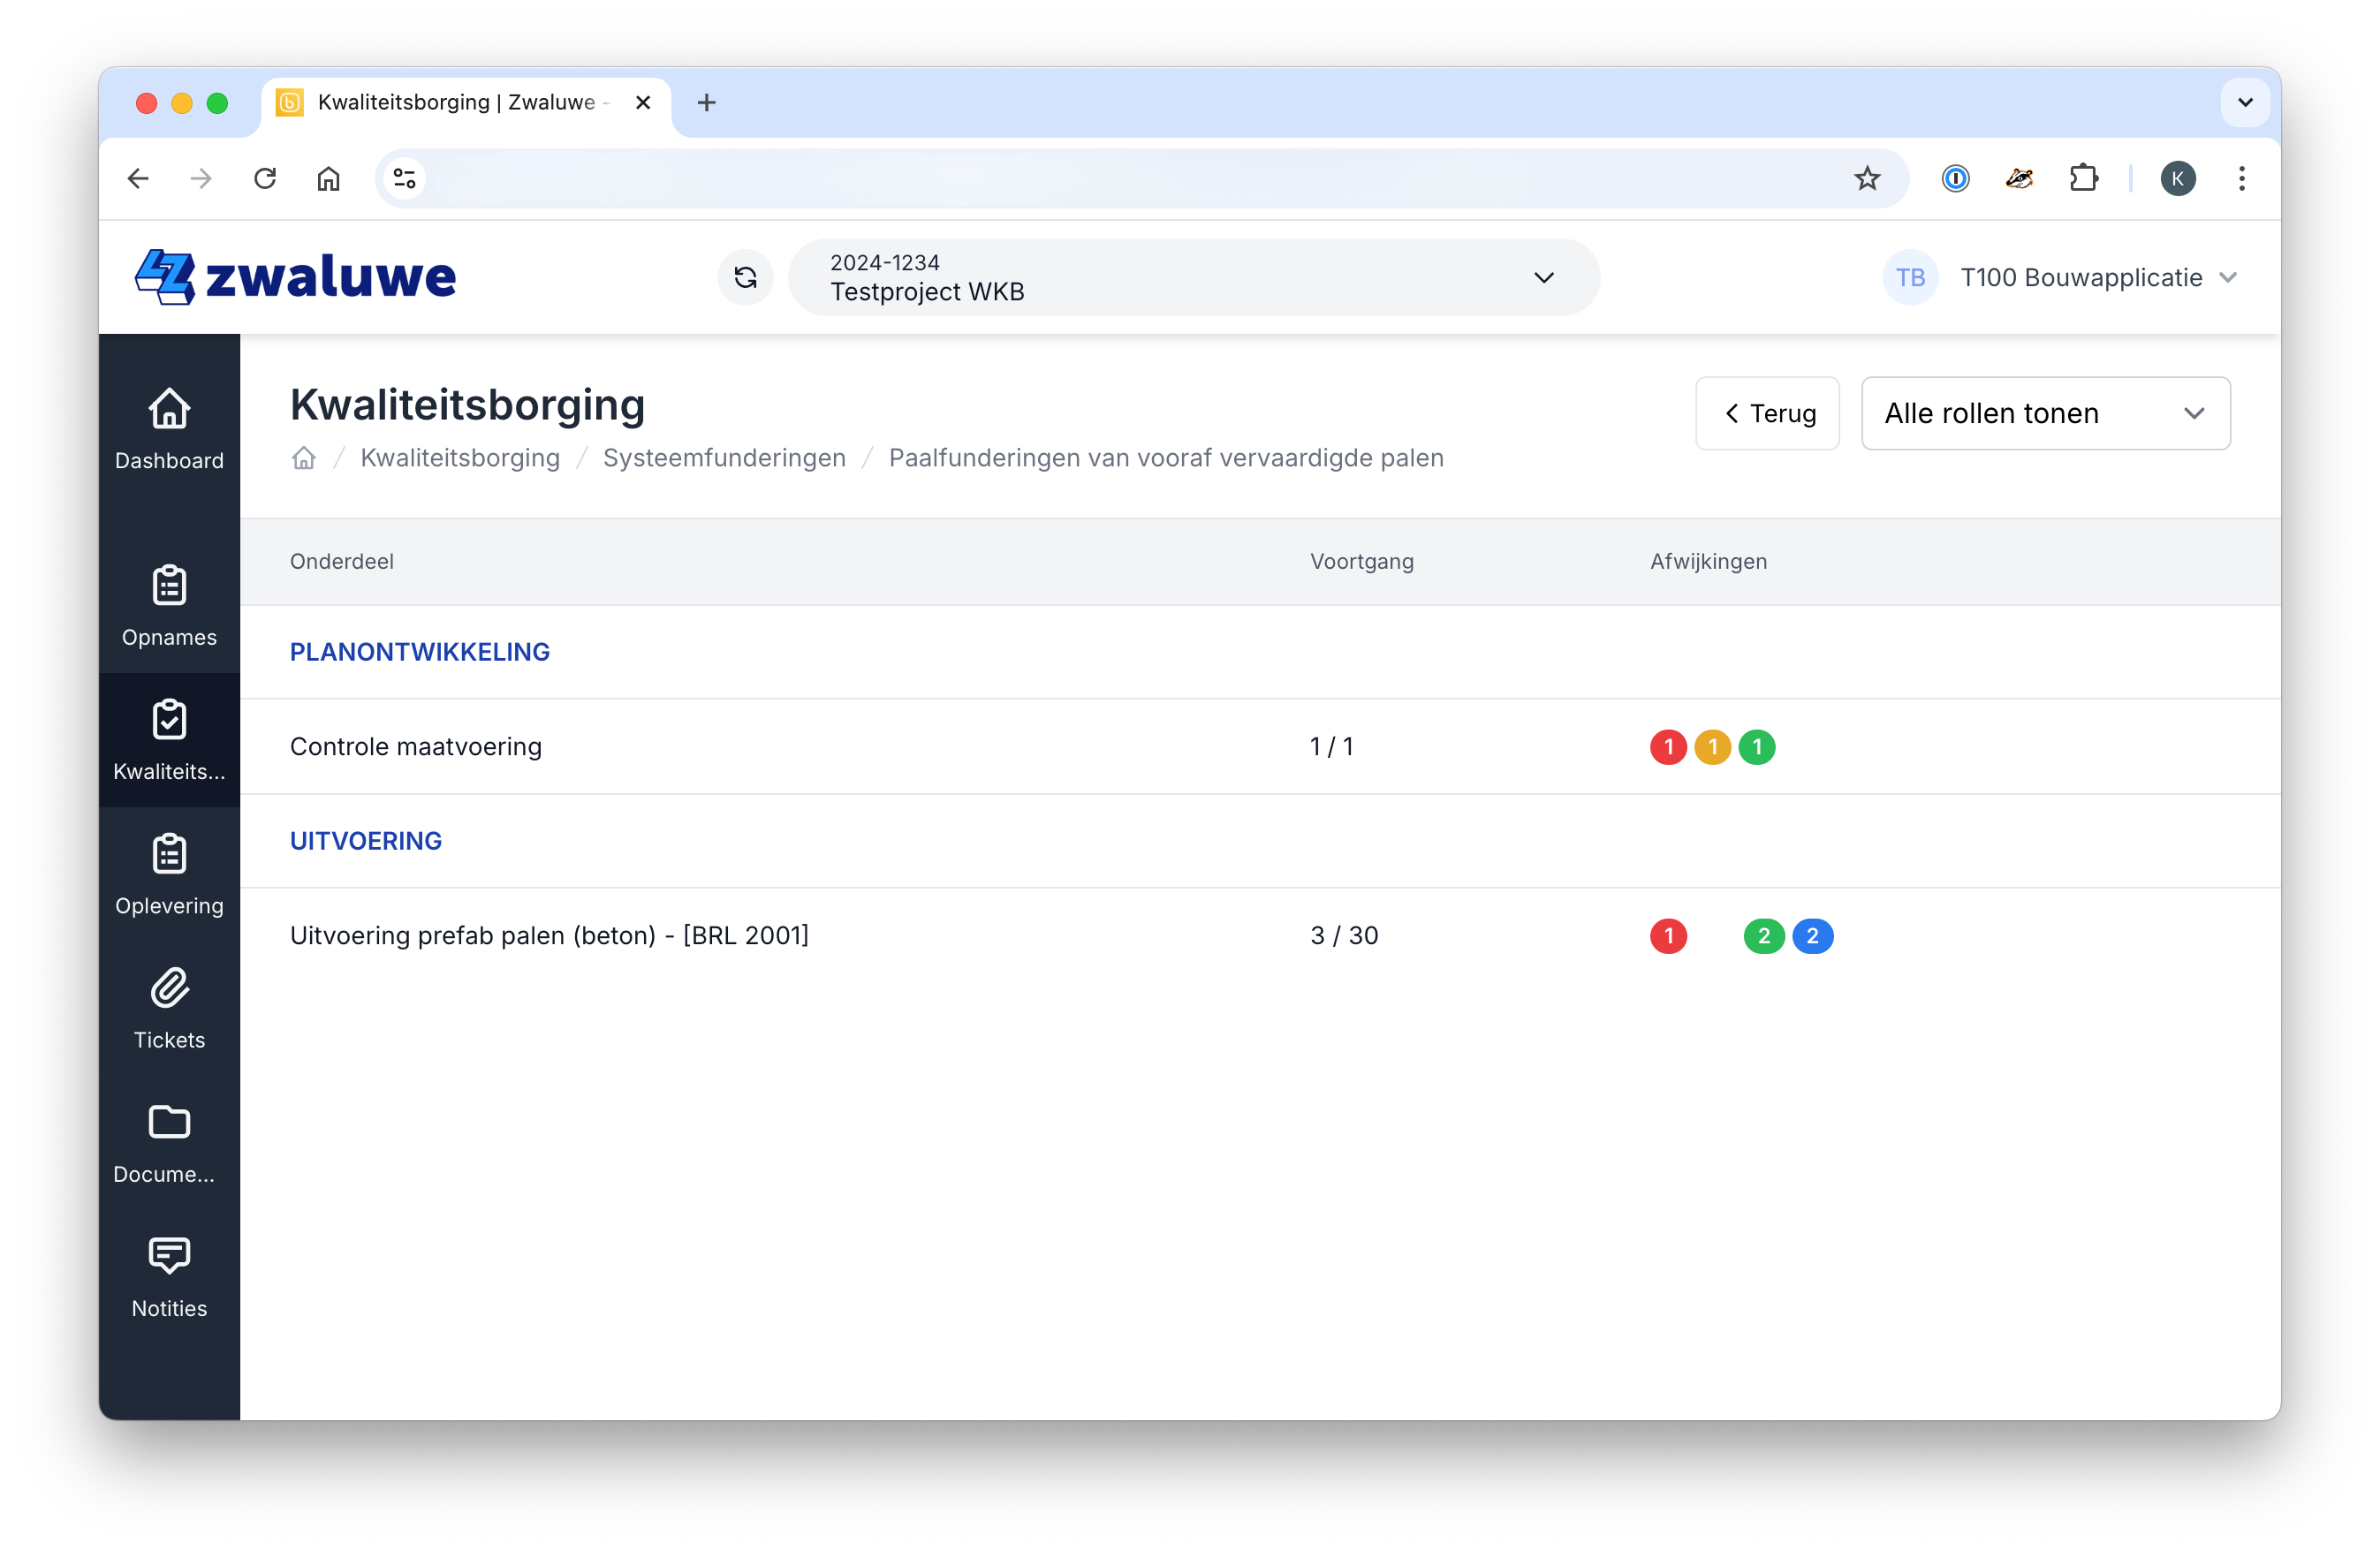2380x1551 pixels.
Task: Click the PLANONTWIKKELING section heading
Action: [420, 652]
